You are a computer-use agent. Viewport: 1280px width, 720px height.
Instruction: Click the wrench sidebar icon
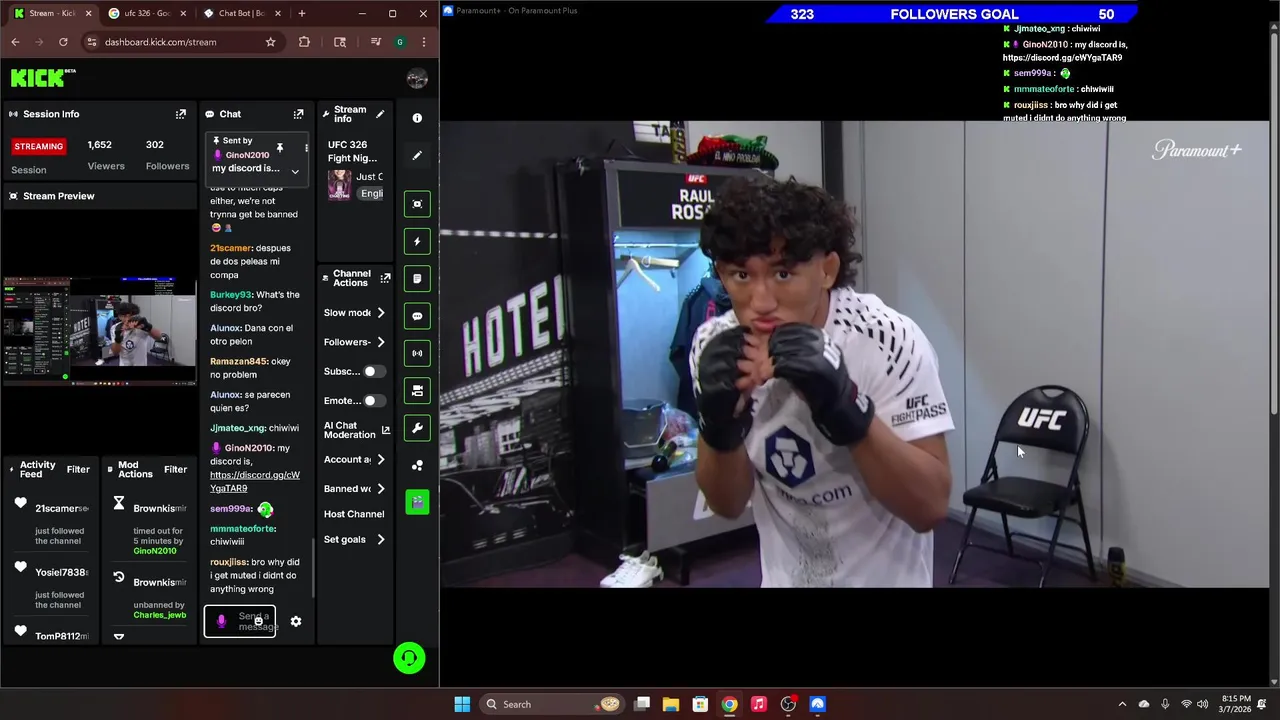[417, 428]
